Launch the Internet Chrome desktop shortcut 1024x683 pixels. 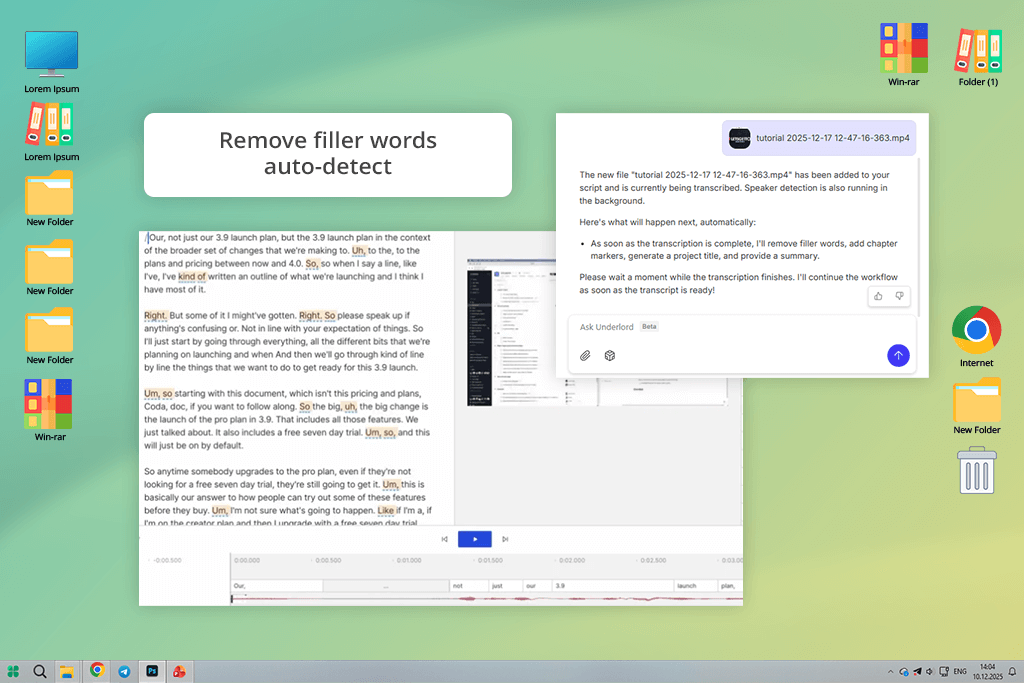pos(976,336)
